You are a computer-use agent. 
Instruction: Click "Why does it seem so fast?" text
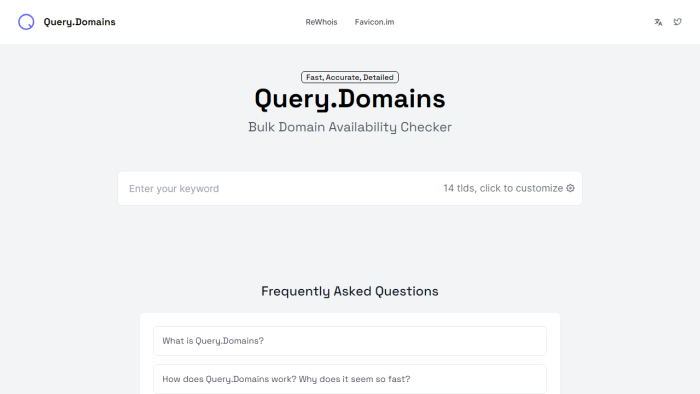point(354,379)
